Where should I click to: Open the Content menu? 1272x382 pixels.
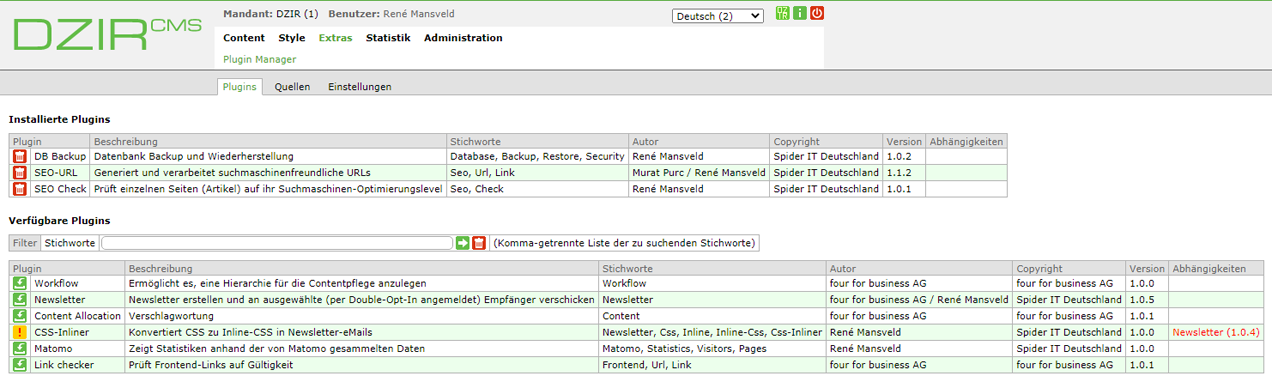pos(244,38)
